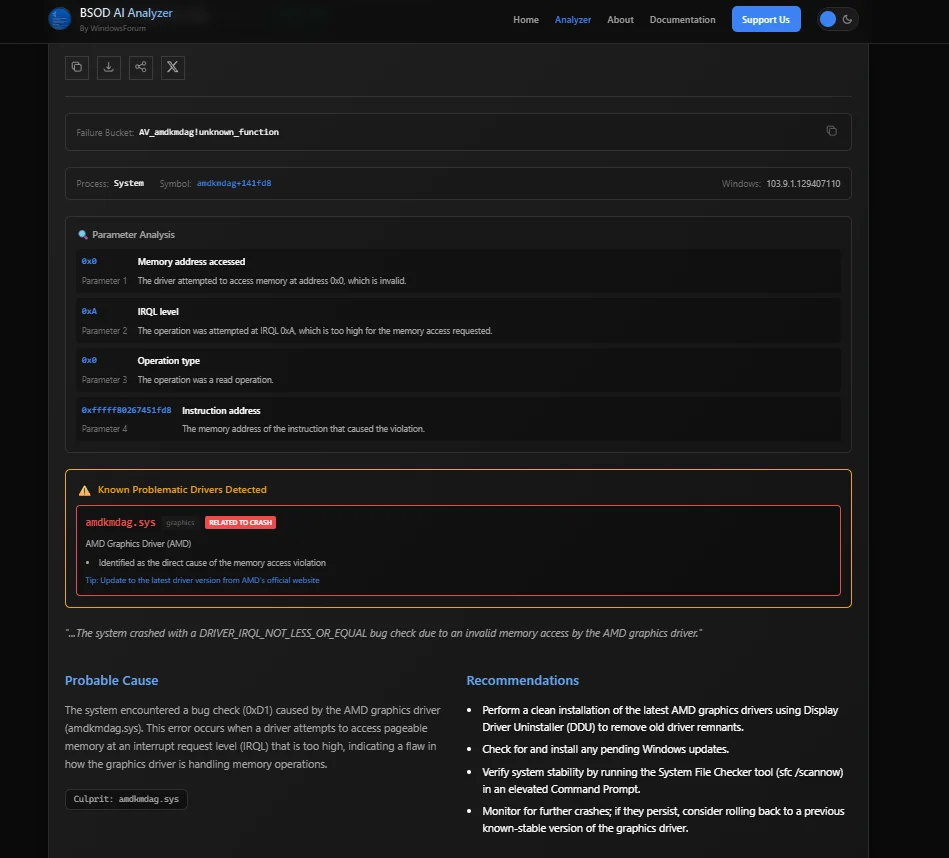Click the RELATED TO CRASH badge
Viewport: 949px width, 858px height.
[240, 522]
